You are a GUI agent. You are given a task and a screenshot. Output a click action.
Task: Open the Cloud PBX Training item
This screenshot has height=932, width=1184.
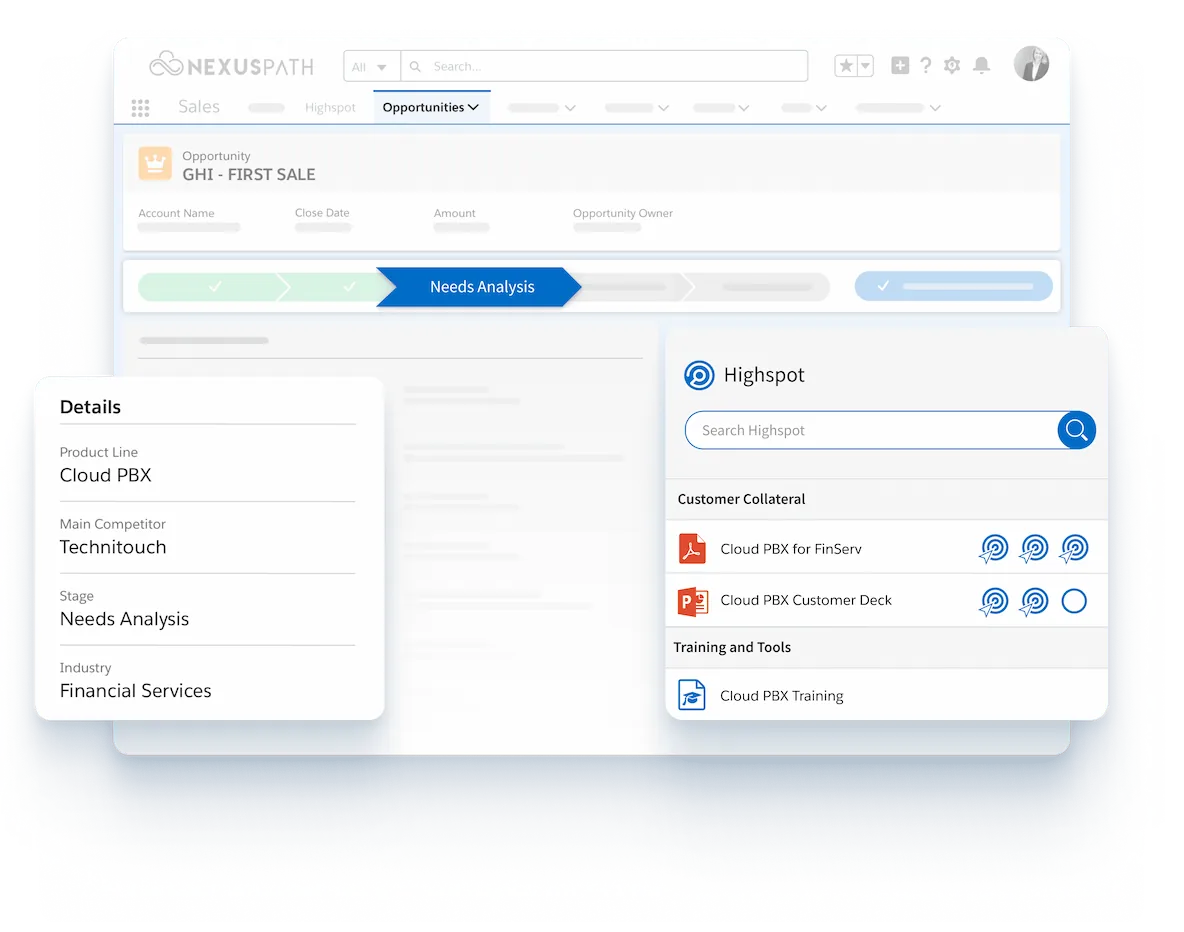[782, 696]
